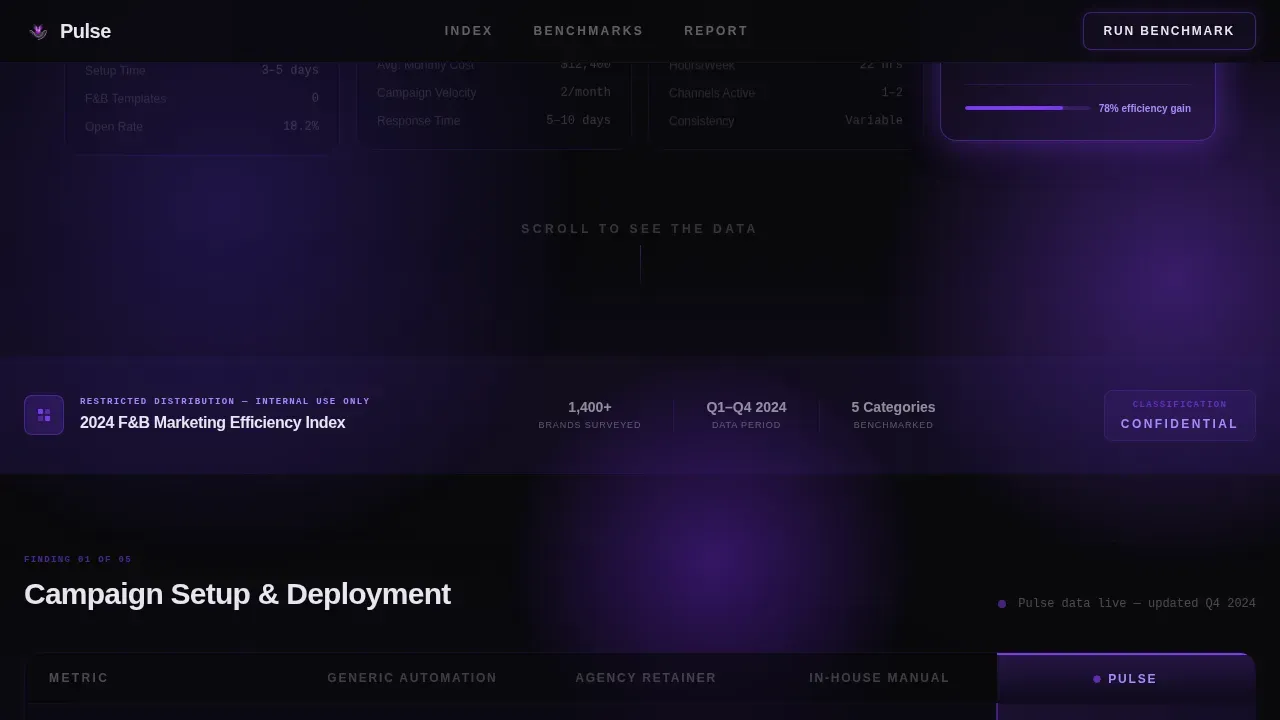Open the BENCHMARKS nav item
The image size is (1280, 720).
(588, 31)
